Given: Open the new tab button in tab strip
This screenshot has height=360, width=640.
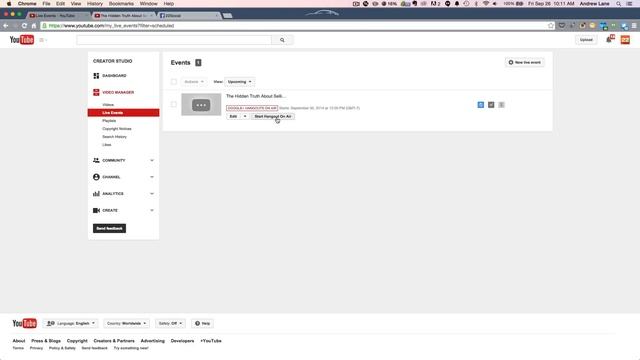Looking at the screenshot, I should tap(228, 16).
